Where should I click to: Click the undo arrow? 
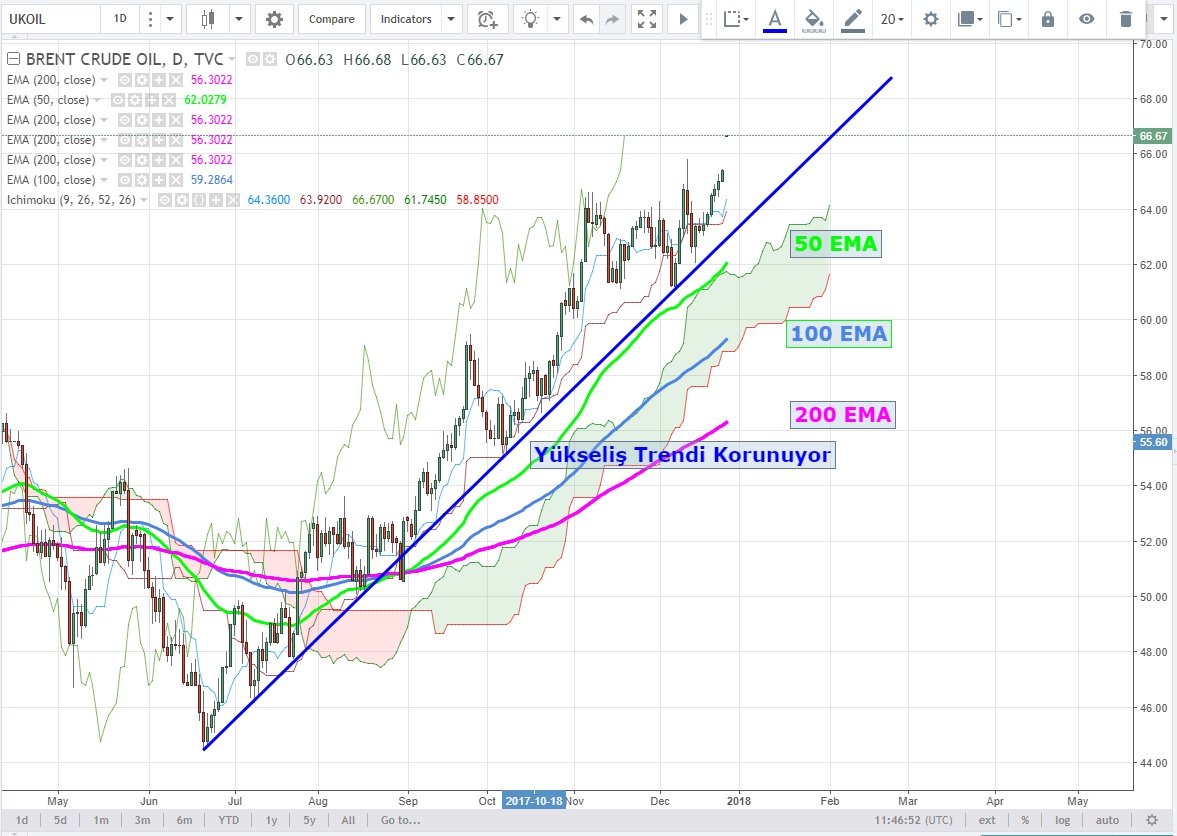pyautogui.click(x=586, y=19)
